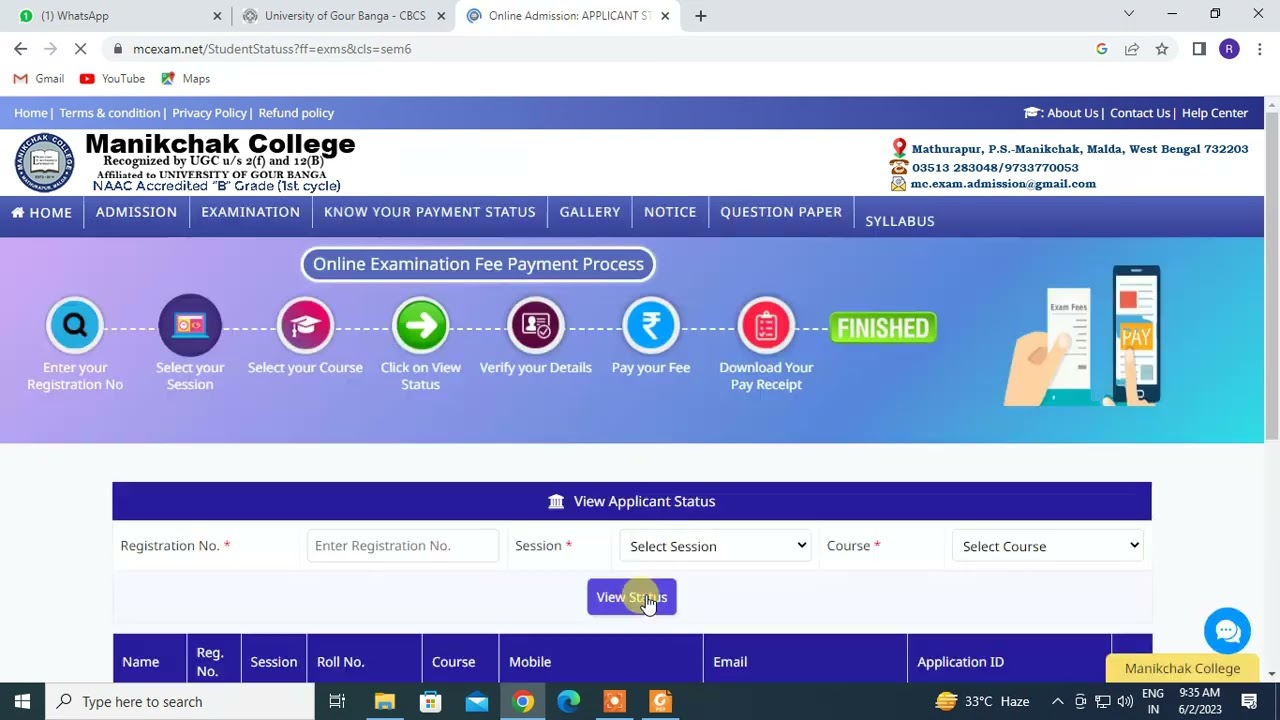Click the Enter Registration No. field
This screenshot has width=1280, height=720.
click(x=403, y=546)
